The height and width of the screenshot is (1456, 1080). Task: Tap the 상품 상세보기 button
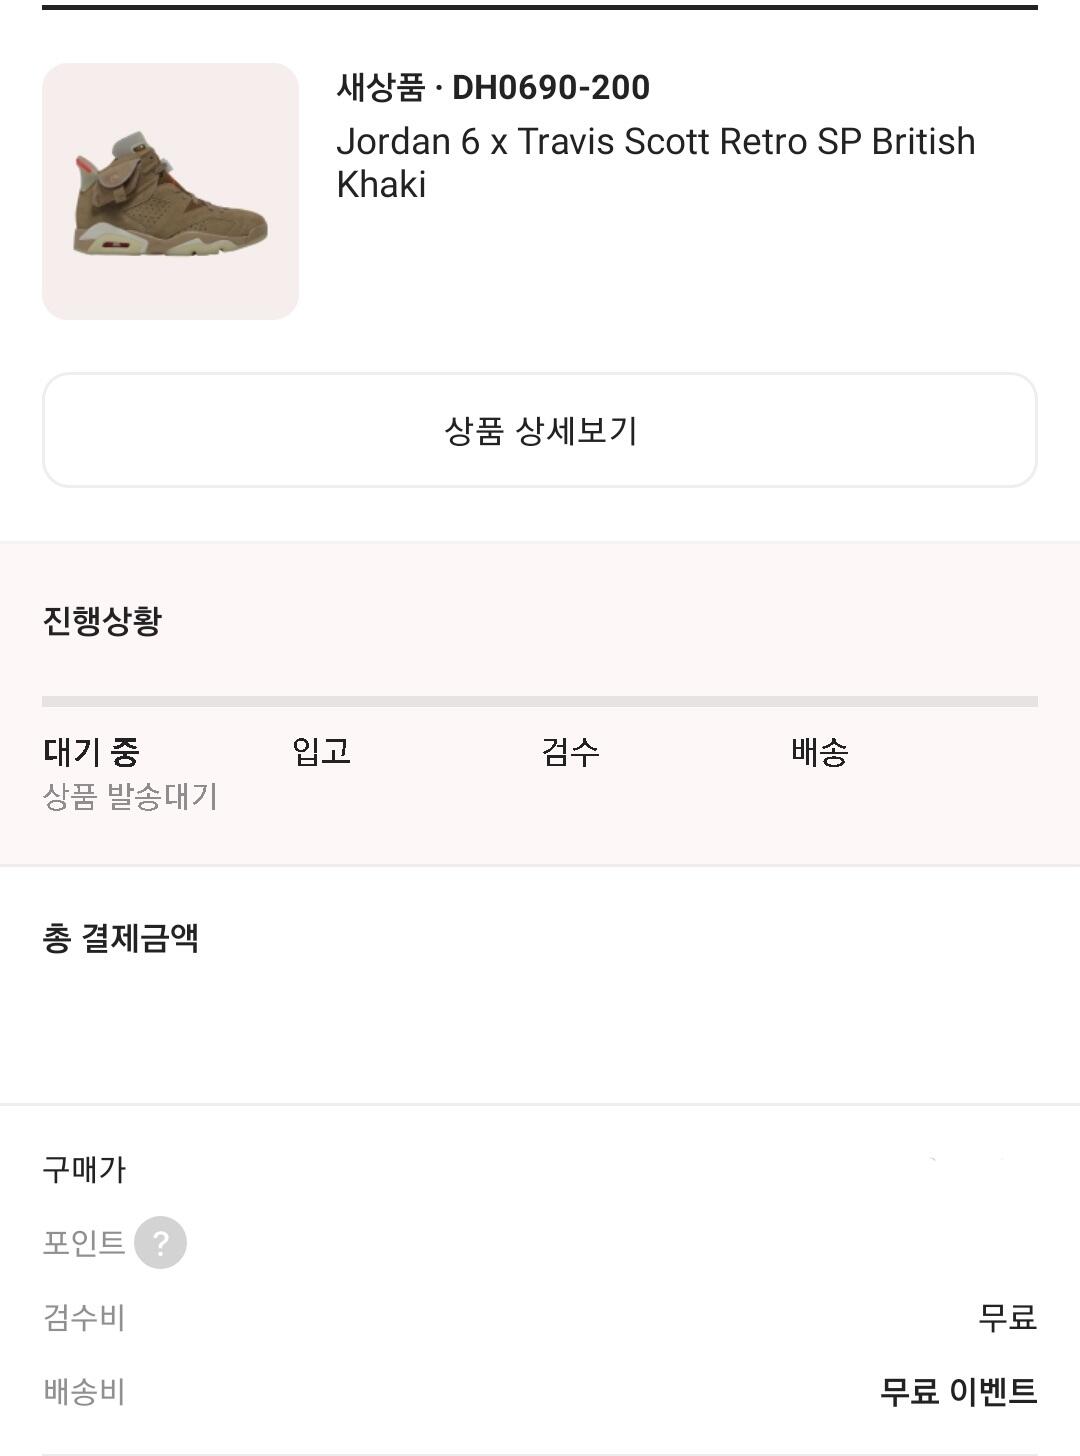(x=540, y=430)
